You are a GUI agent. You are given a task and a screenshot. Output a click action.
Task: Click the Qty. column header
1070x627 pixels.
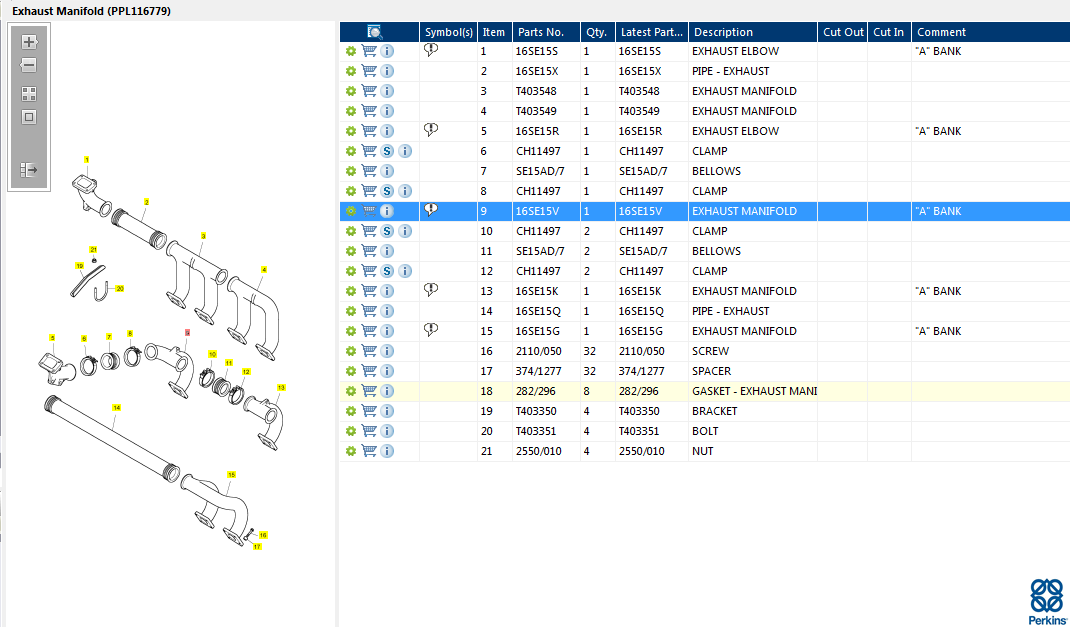(x=596, y=32)
